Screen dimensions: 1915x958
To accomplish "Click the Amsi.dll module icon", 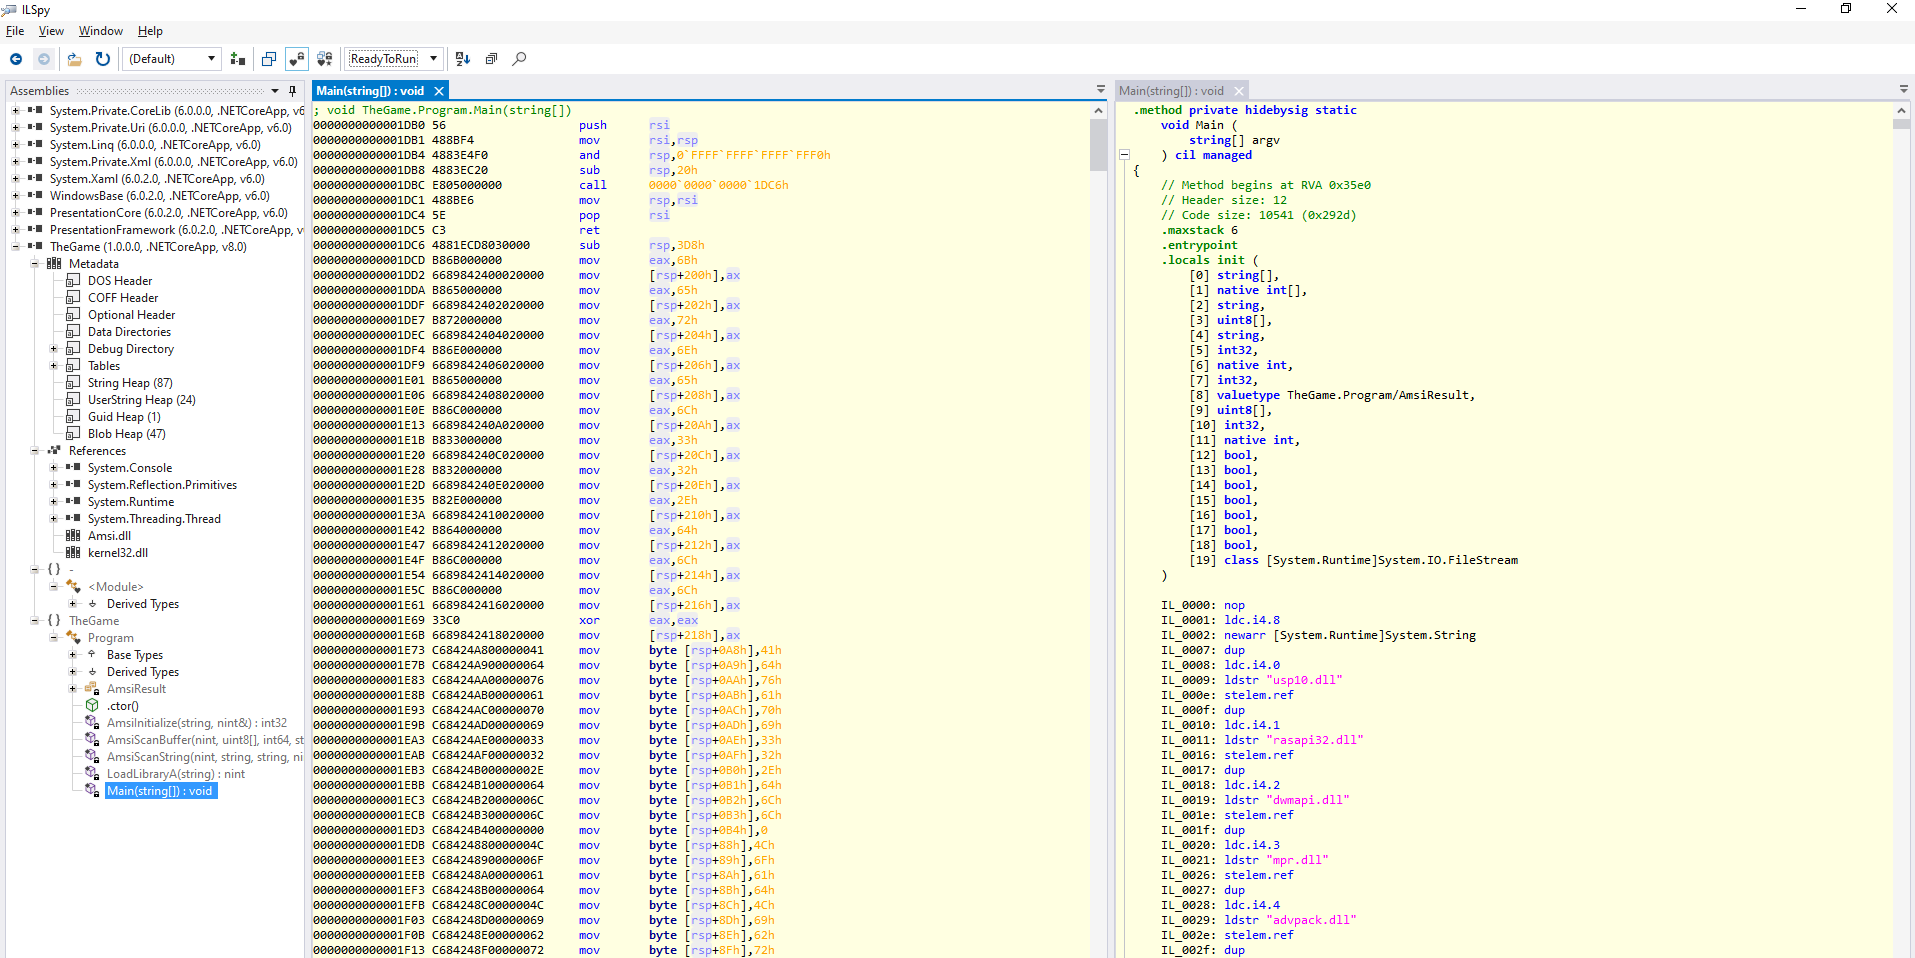I will (73, 536).
